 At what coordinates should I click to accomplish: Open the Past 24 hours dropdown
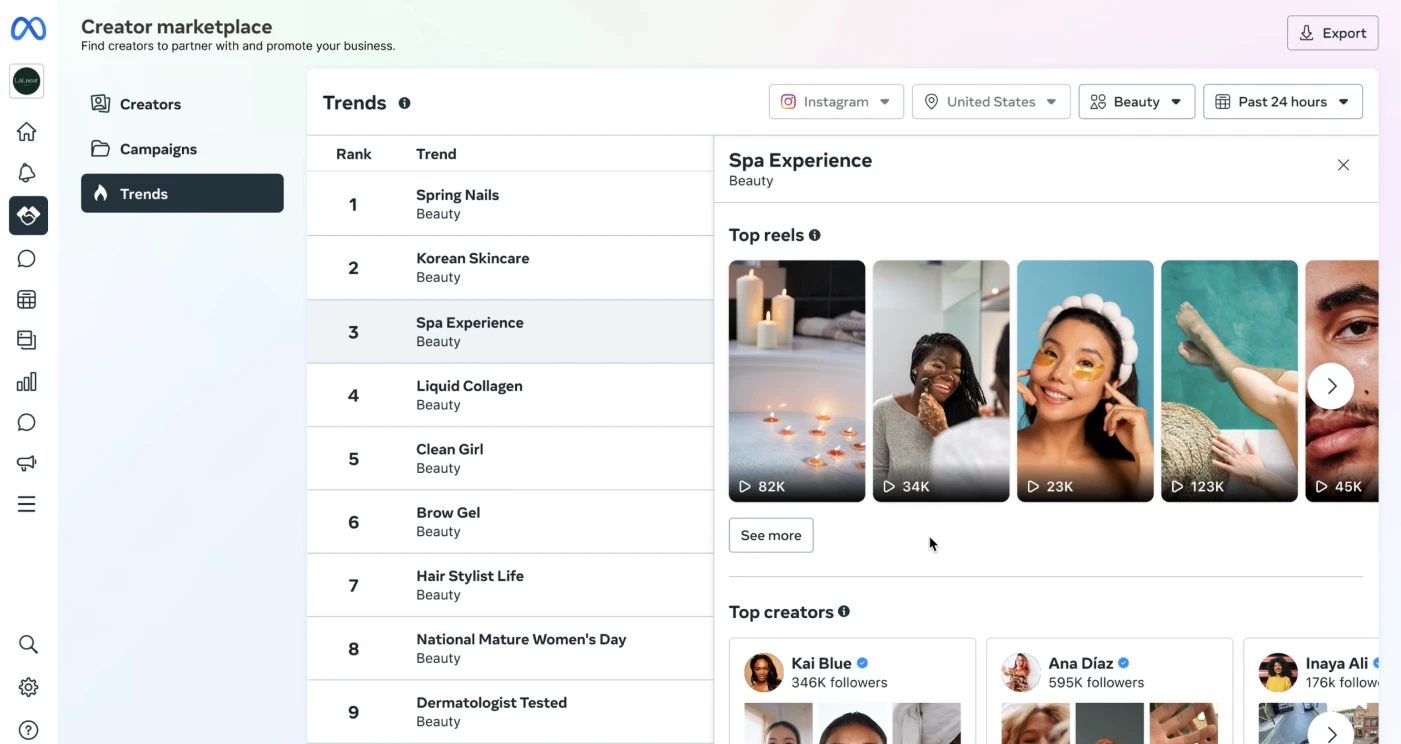[x=1282, y=102]
